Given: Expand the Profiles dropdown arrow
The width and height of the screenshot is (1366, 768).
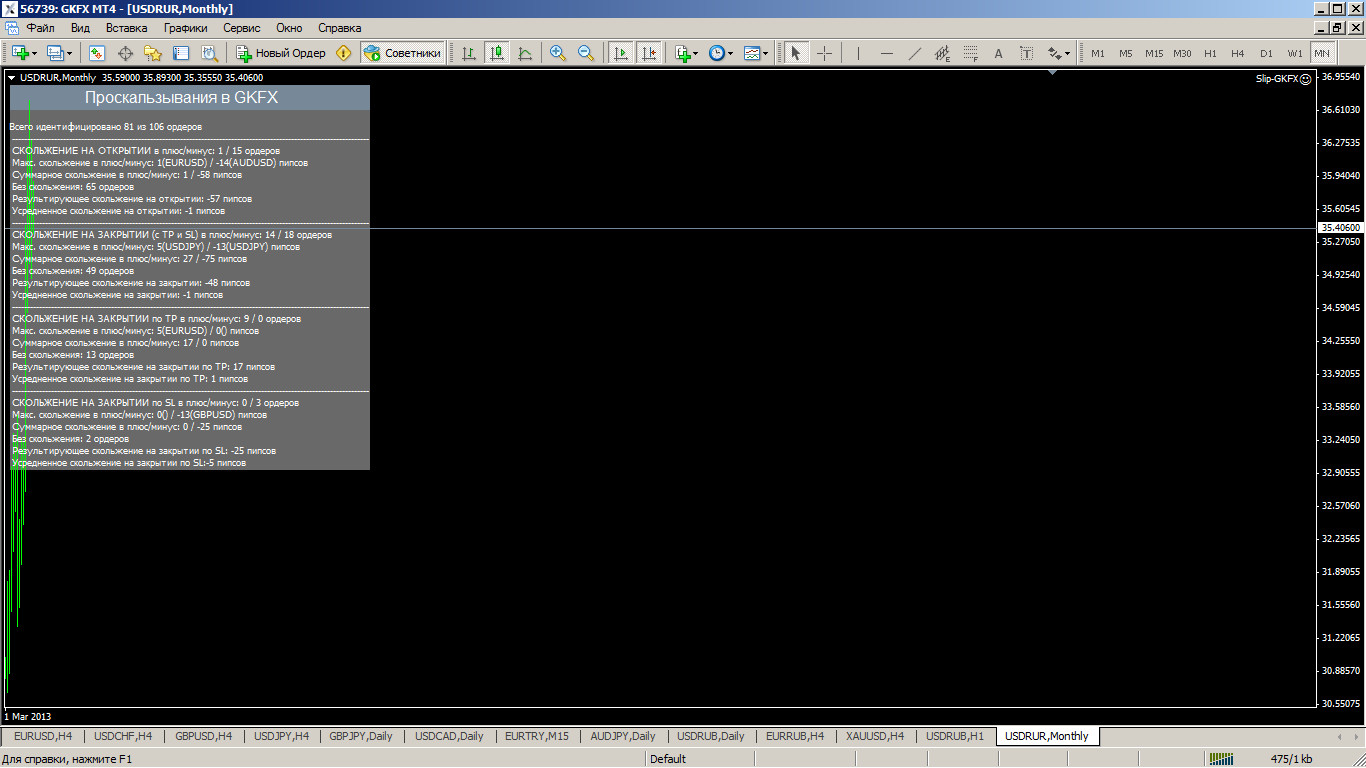Looking at the screenshot, I should point(69,53).
